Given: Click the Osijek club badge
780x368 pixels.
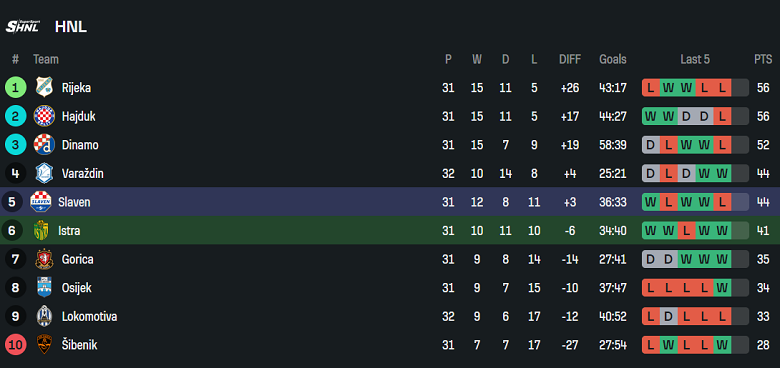Looking at the screenshot, I should 44,287.
